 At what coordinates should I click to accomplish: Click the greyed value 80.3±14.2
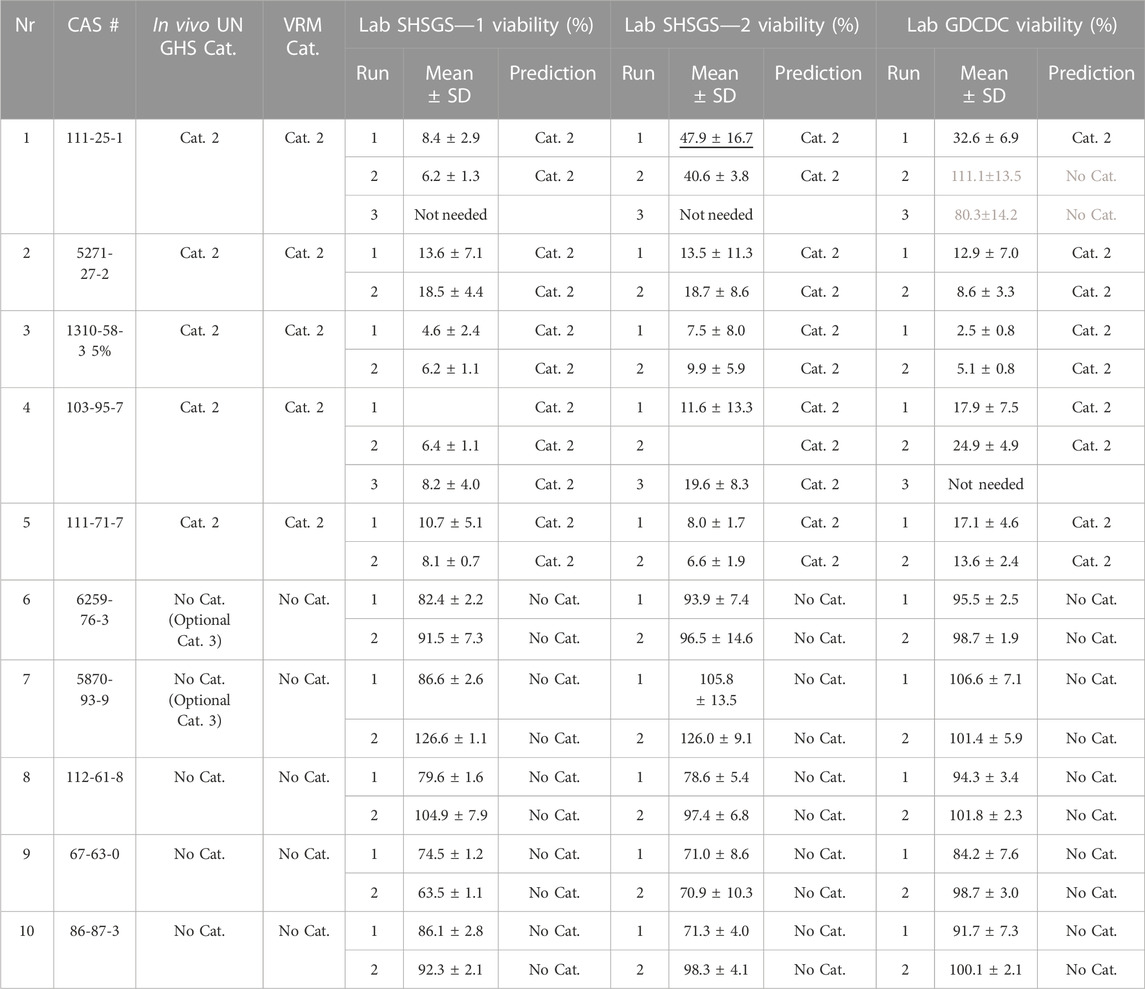pos(986,215)
